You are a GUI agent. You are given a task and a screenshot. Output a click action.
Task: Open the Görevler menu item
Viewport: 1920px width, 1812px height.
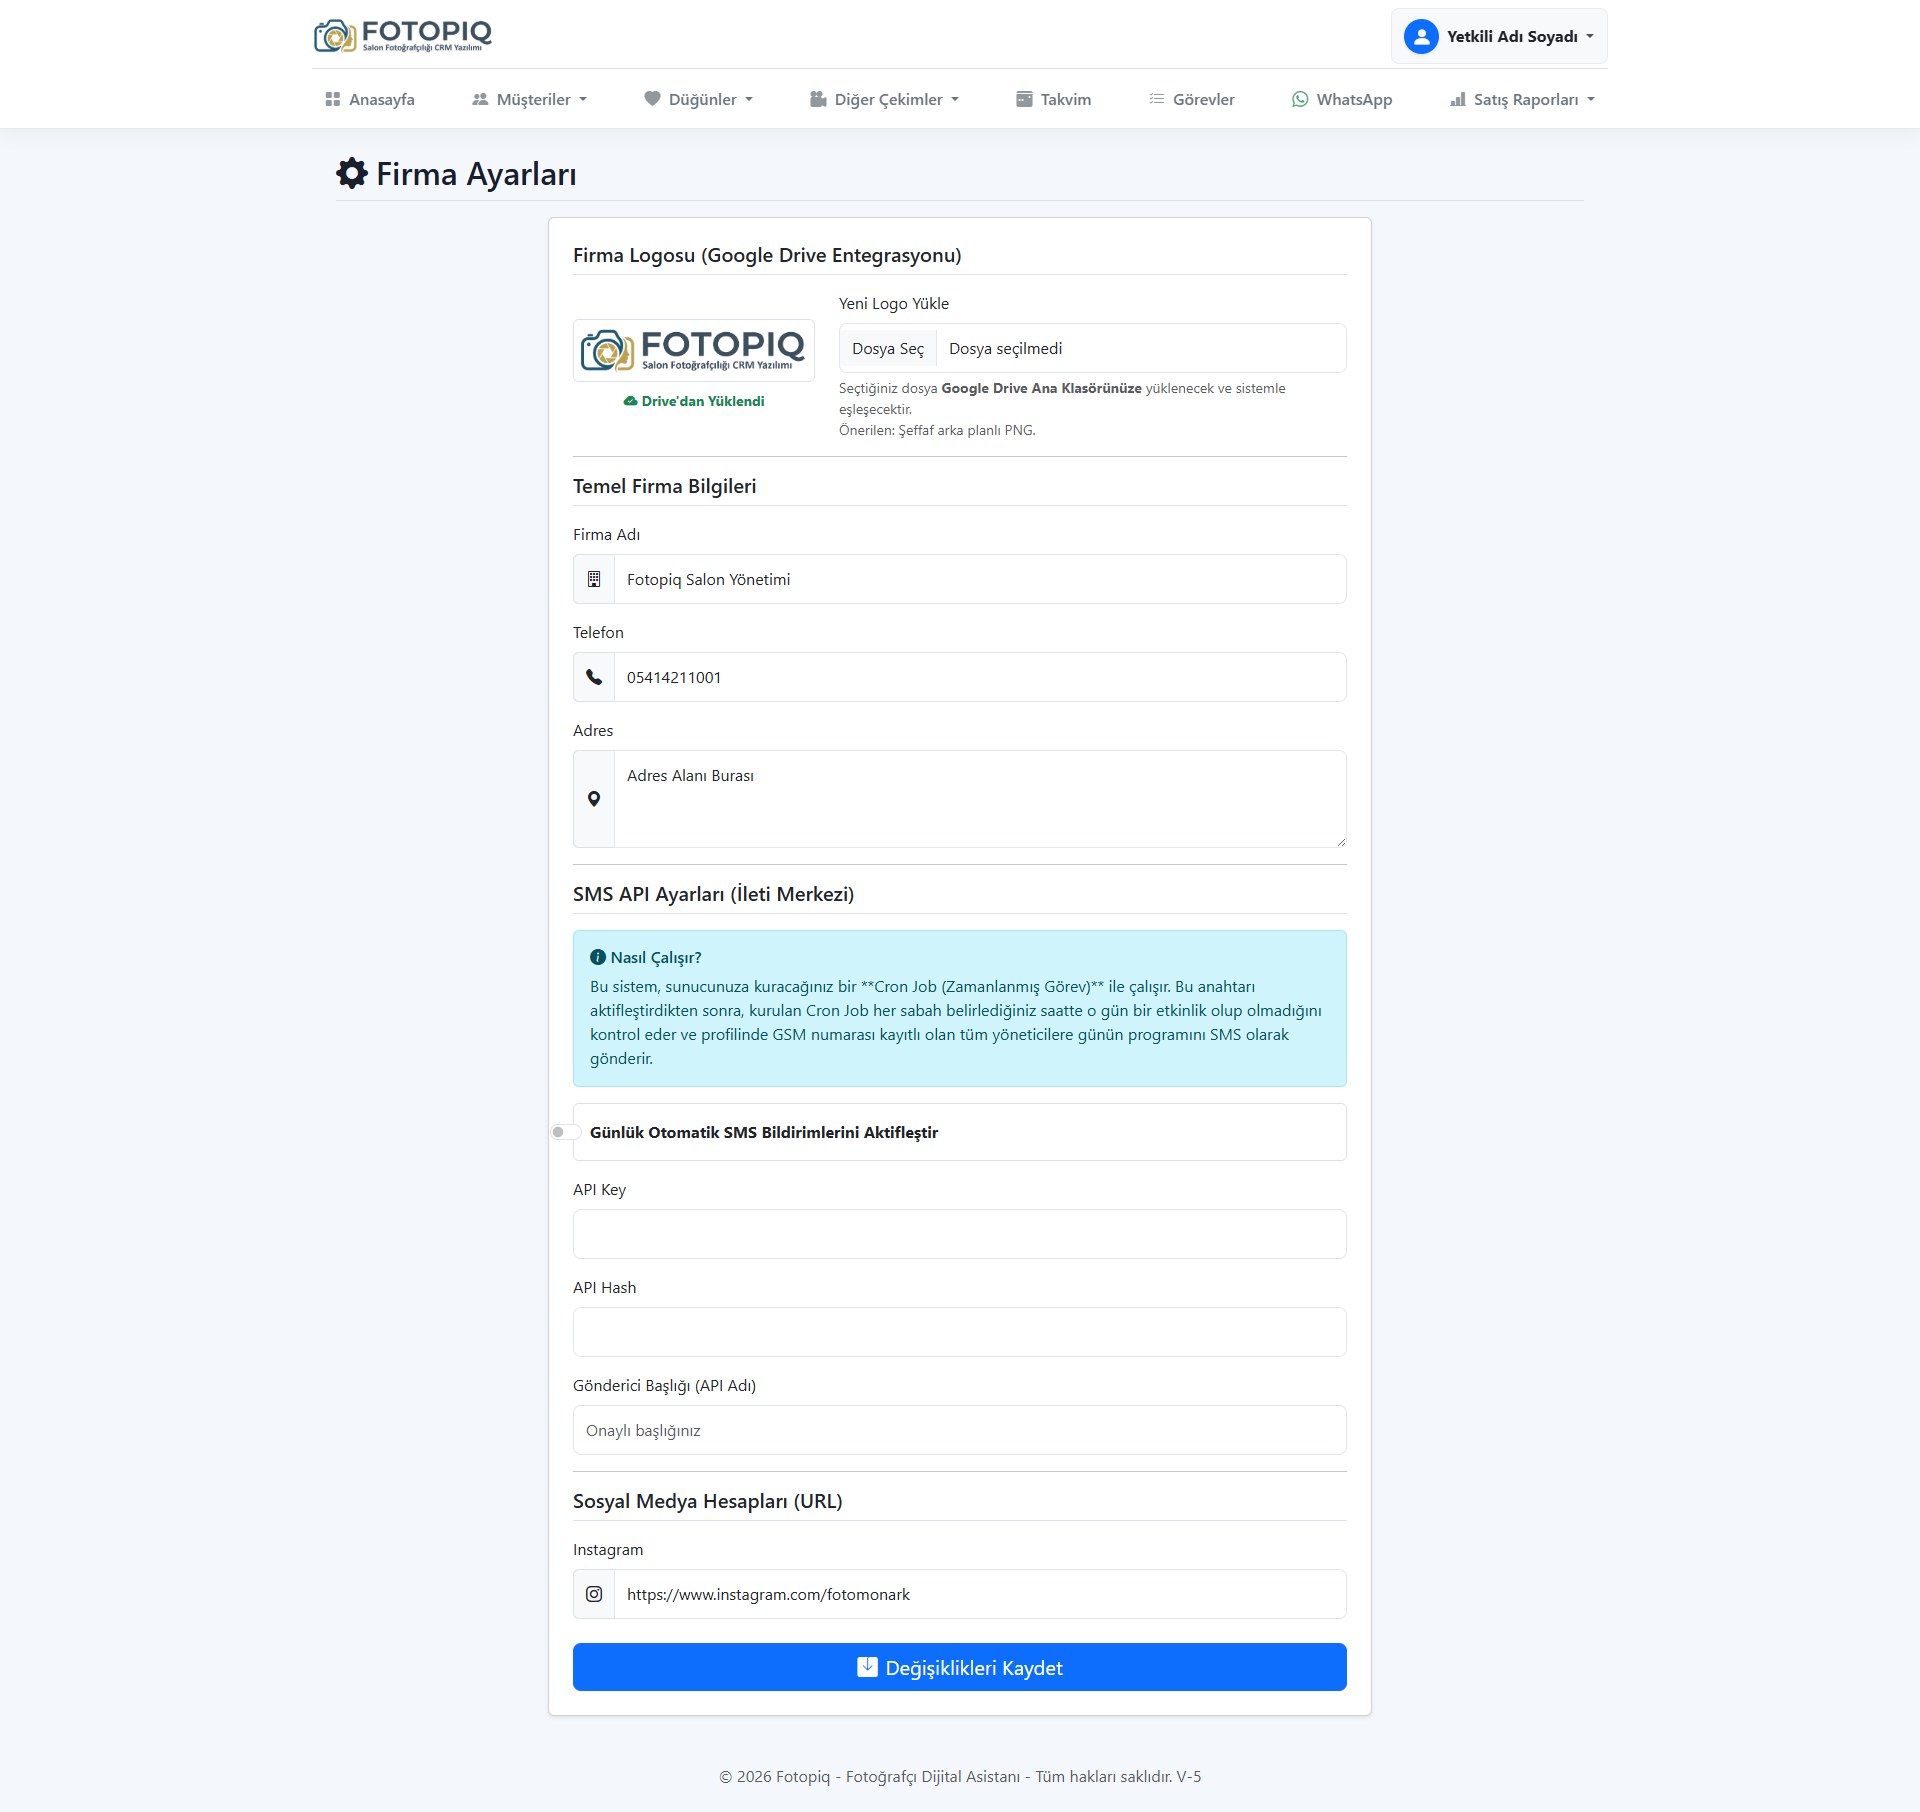pyautogui.click(x=1192, y=99)
